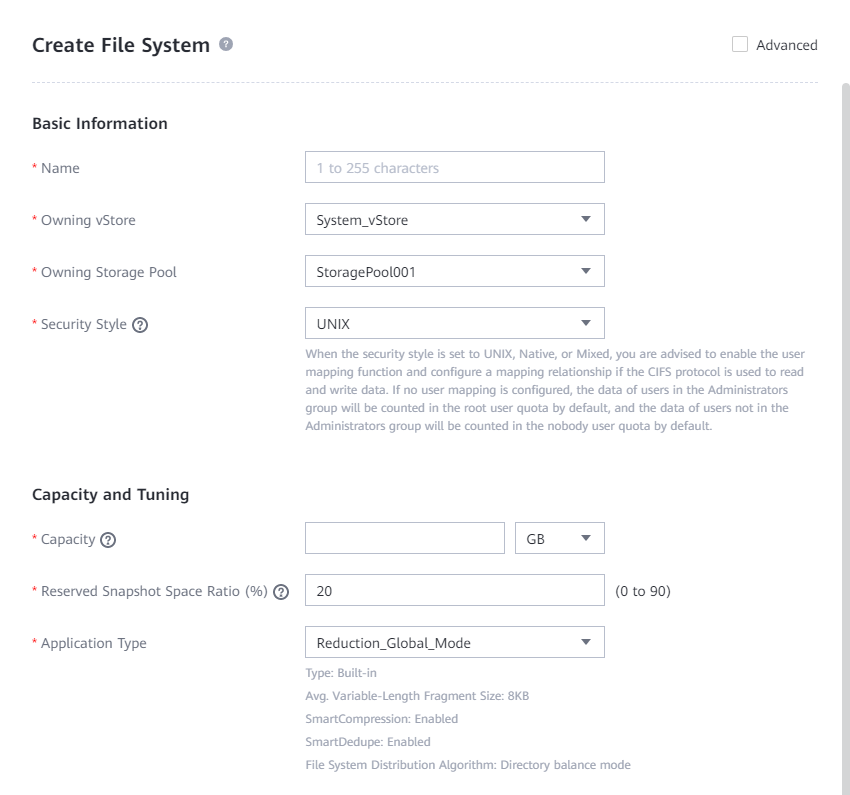Click the Name text input field
850x795 pixels.
click(454, 168)
